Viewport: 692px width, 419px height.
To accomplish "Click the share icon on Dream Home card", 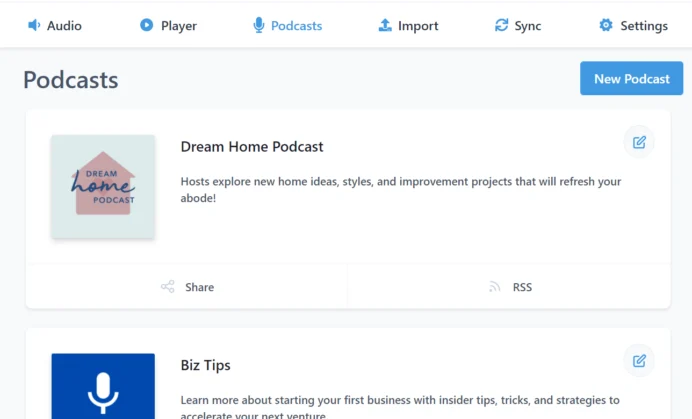I will (168, 287).
